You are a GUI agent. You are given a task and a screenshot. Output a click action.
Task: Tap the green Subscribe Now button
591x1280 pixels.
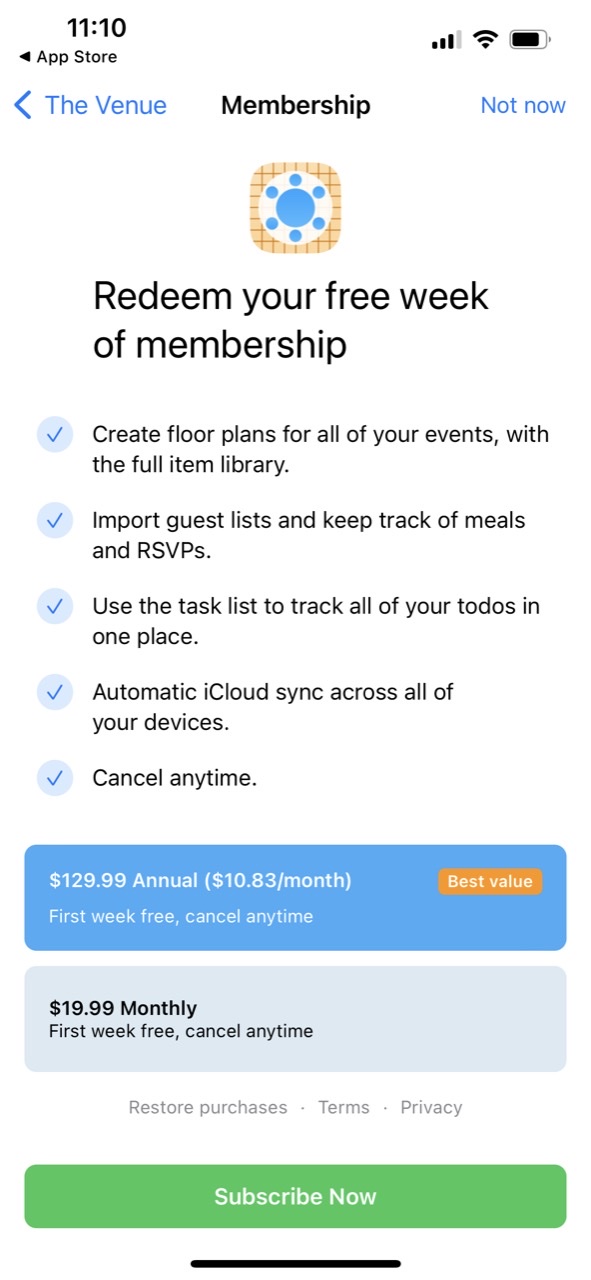point(295,1196)
